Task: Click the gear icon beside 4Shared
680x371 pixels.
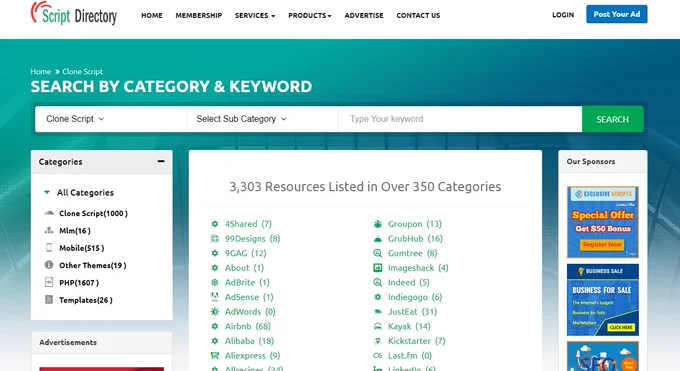Action: click(x=215, y=224)
